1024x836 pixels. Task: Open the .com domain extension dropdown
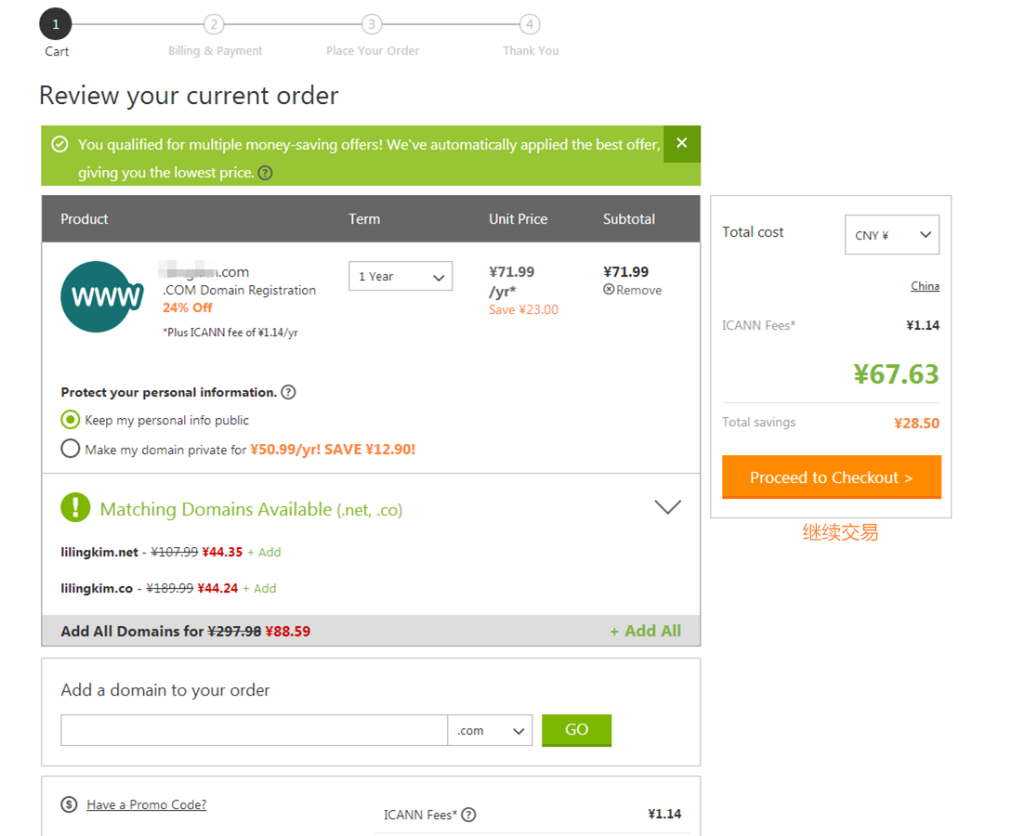490,730
